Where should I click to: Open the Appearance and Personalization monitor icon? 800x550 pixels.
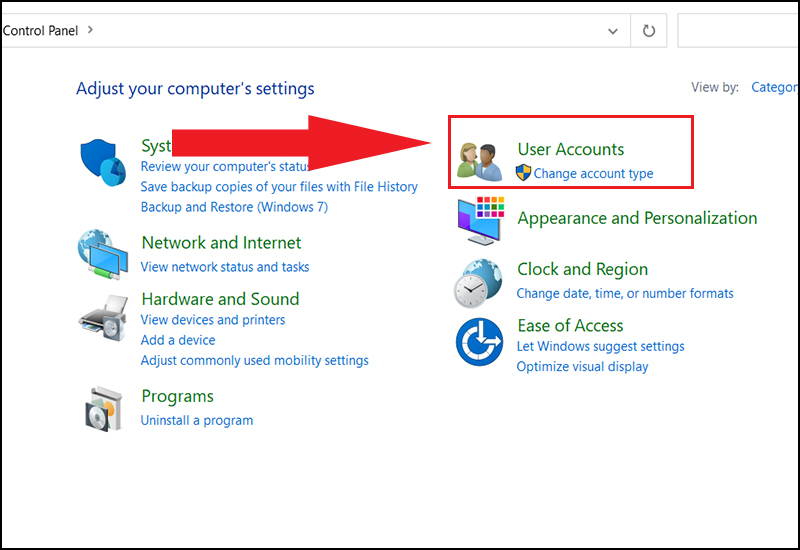[x=480, y=220]
